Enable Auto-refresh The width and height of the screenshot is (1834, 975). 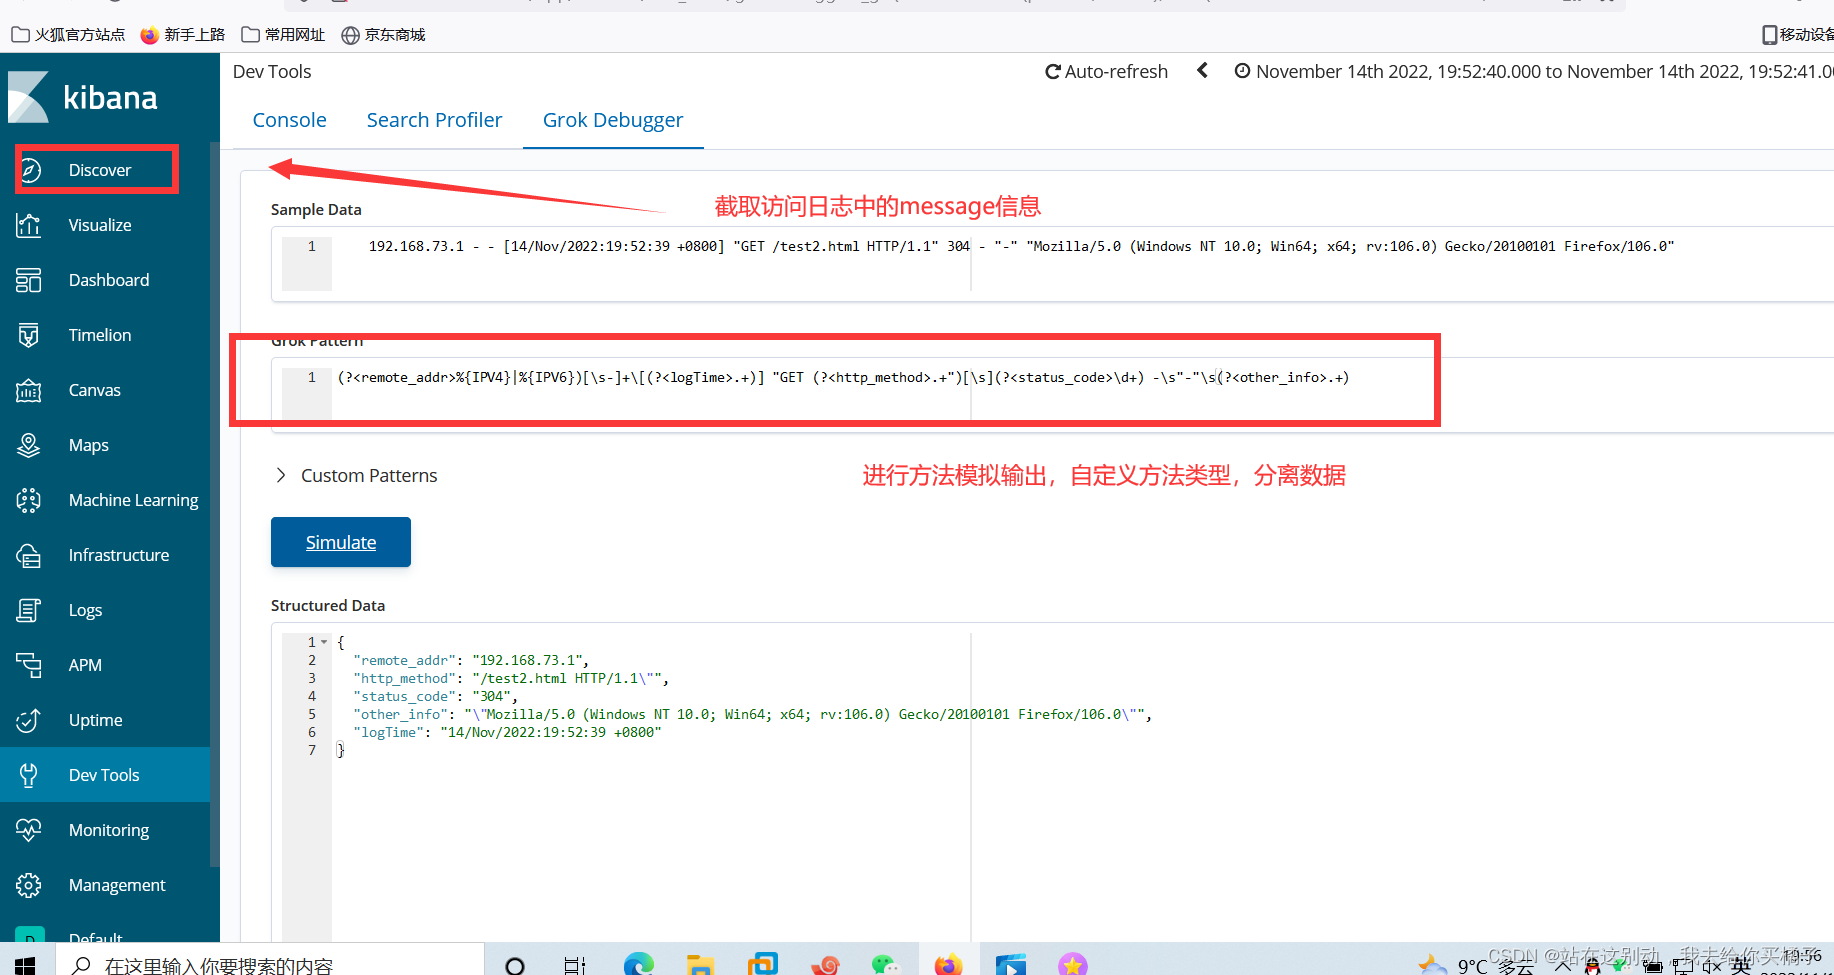pos(1106,70)
